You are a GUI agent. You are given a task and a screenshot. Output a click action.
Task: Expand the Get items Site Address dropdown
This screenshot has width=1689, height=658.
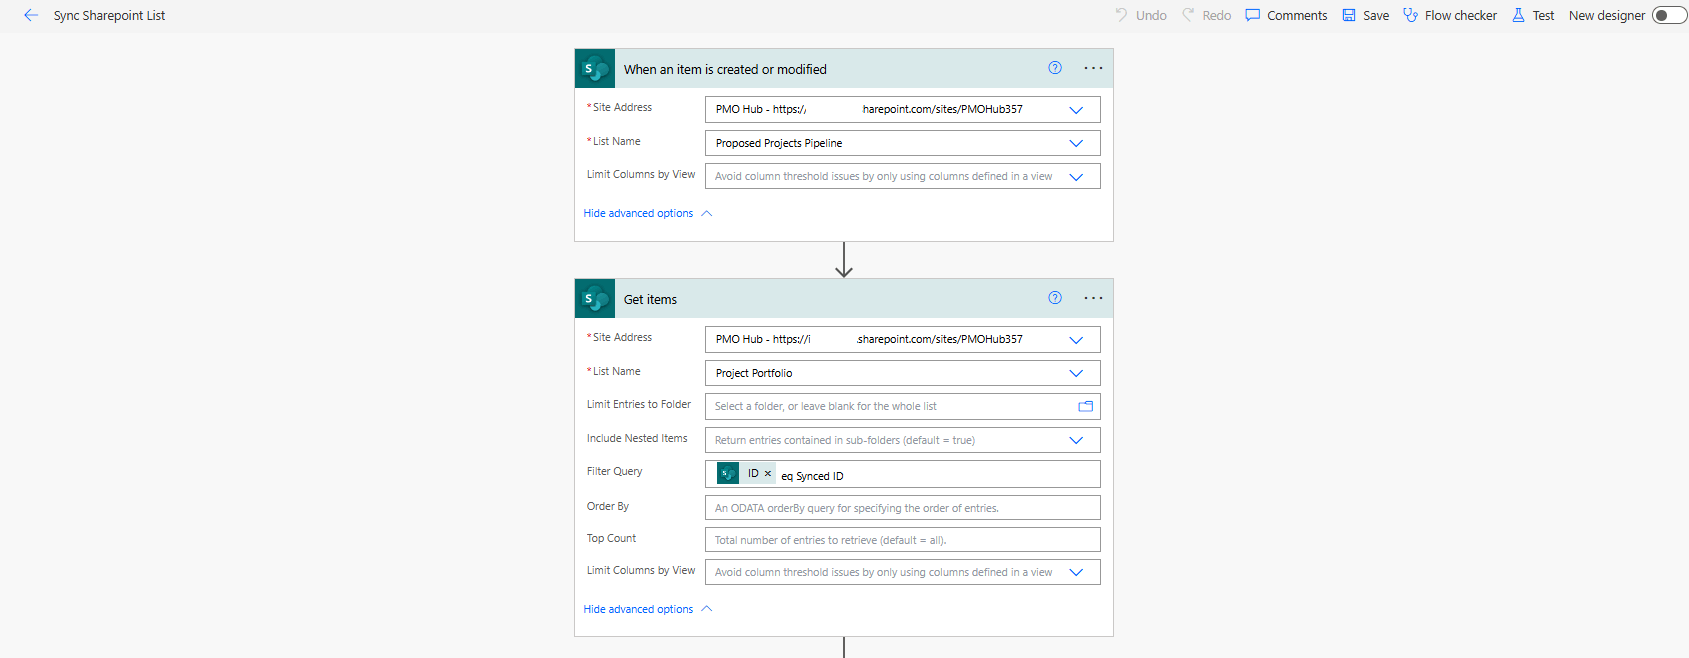pyautogui.click(x=1076, y=340)
